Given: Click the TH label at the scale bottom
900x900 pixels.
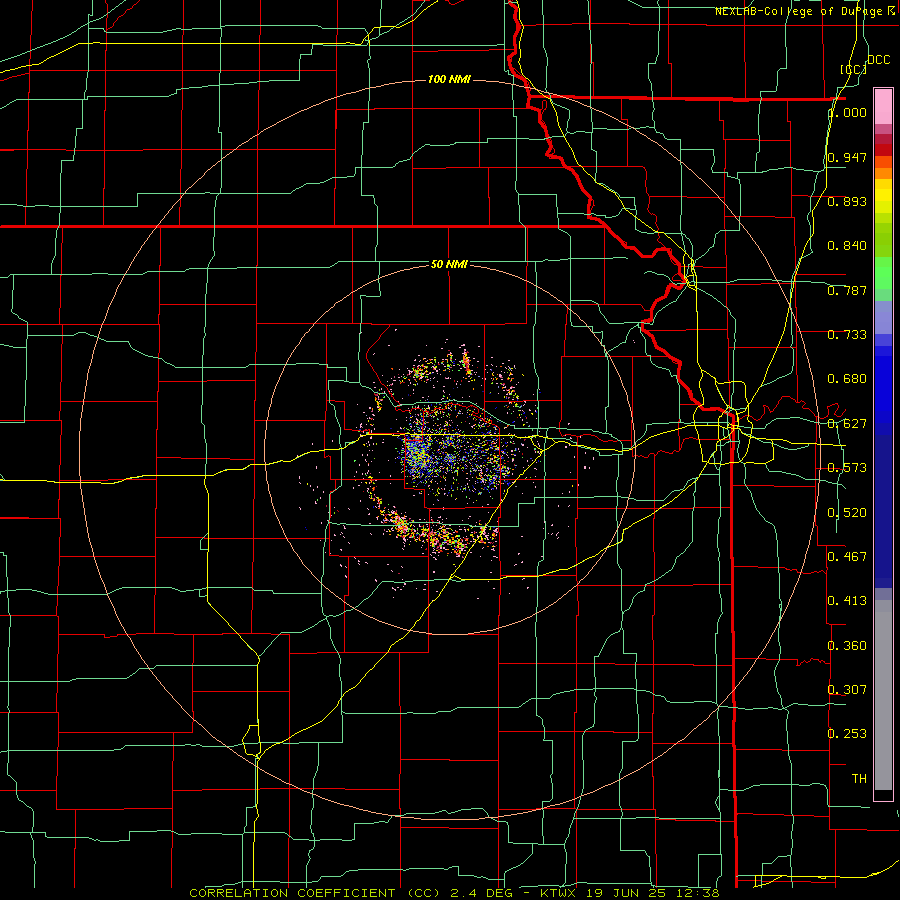Looking at the screenshot, I should (x=859, y=779).
